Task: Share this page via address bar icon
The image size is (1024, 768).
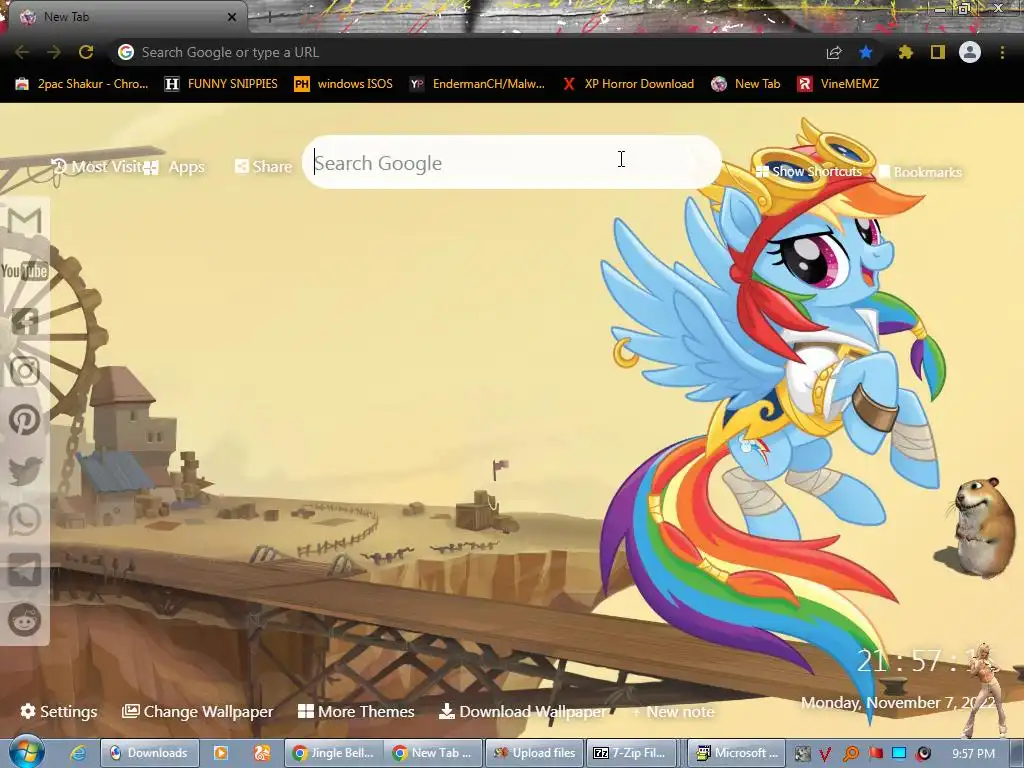Action: coord(834,52)
